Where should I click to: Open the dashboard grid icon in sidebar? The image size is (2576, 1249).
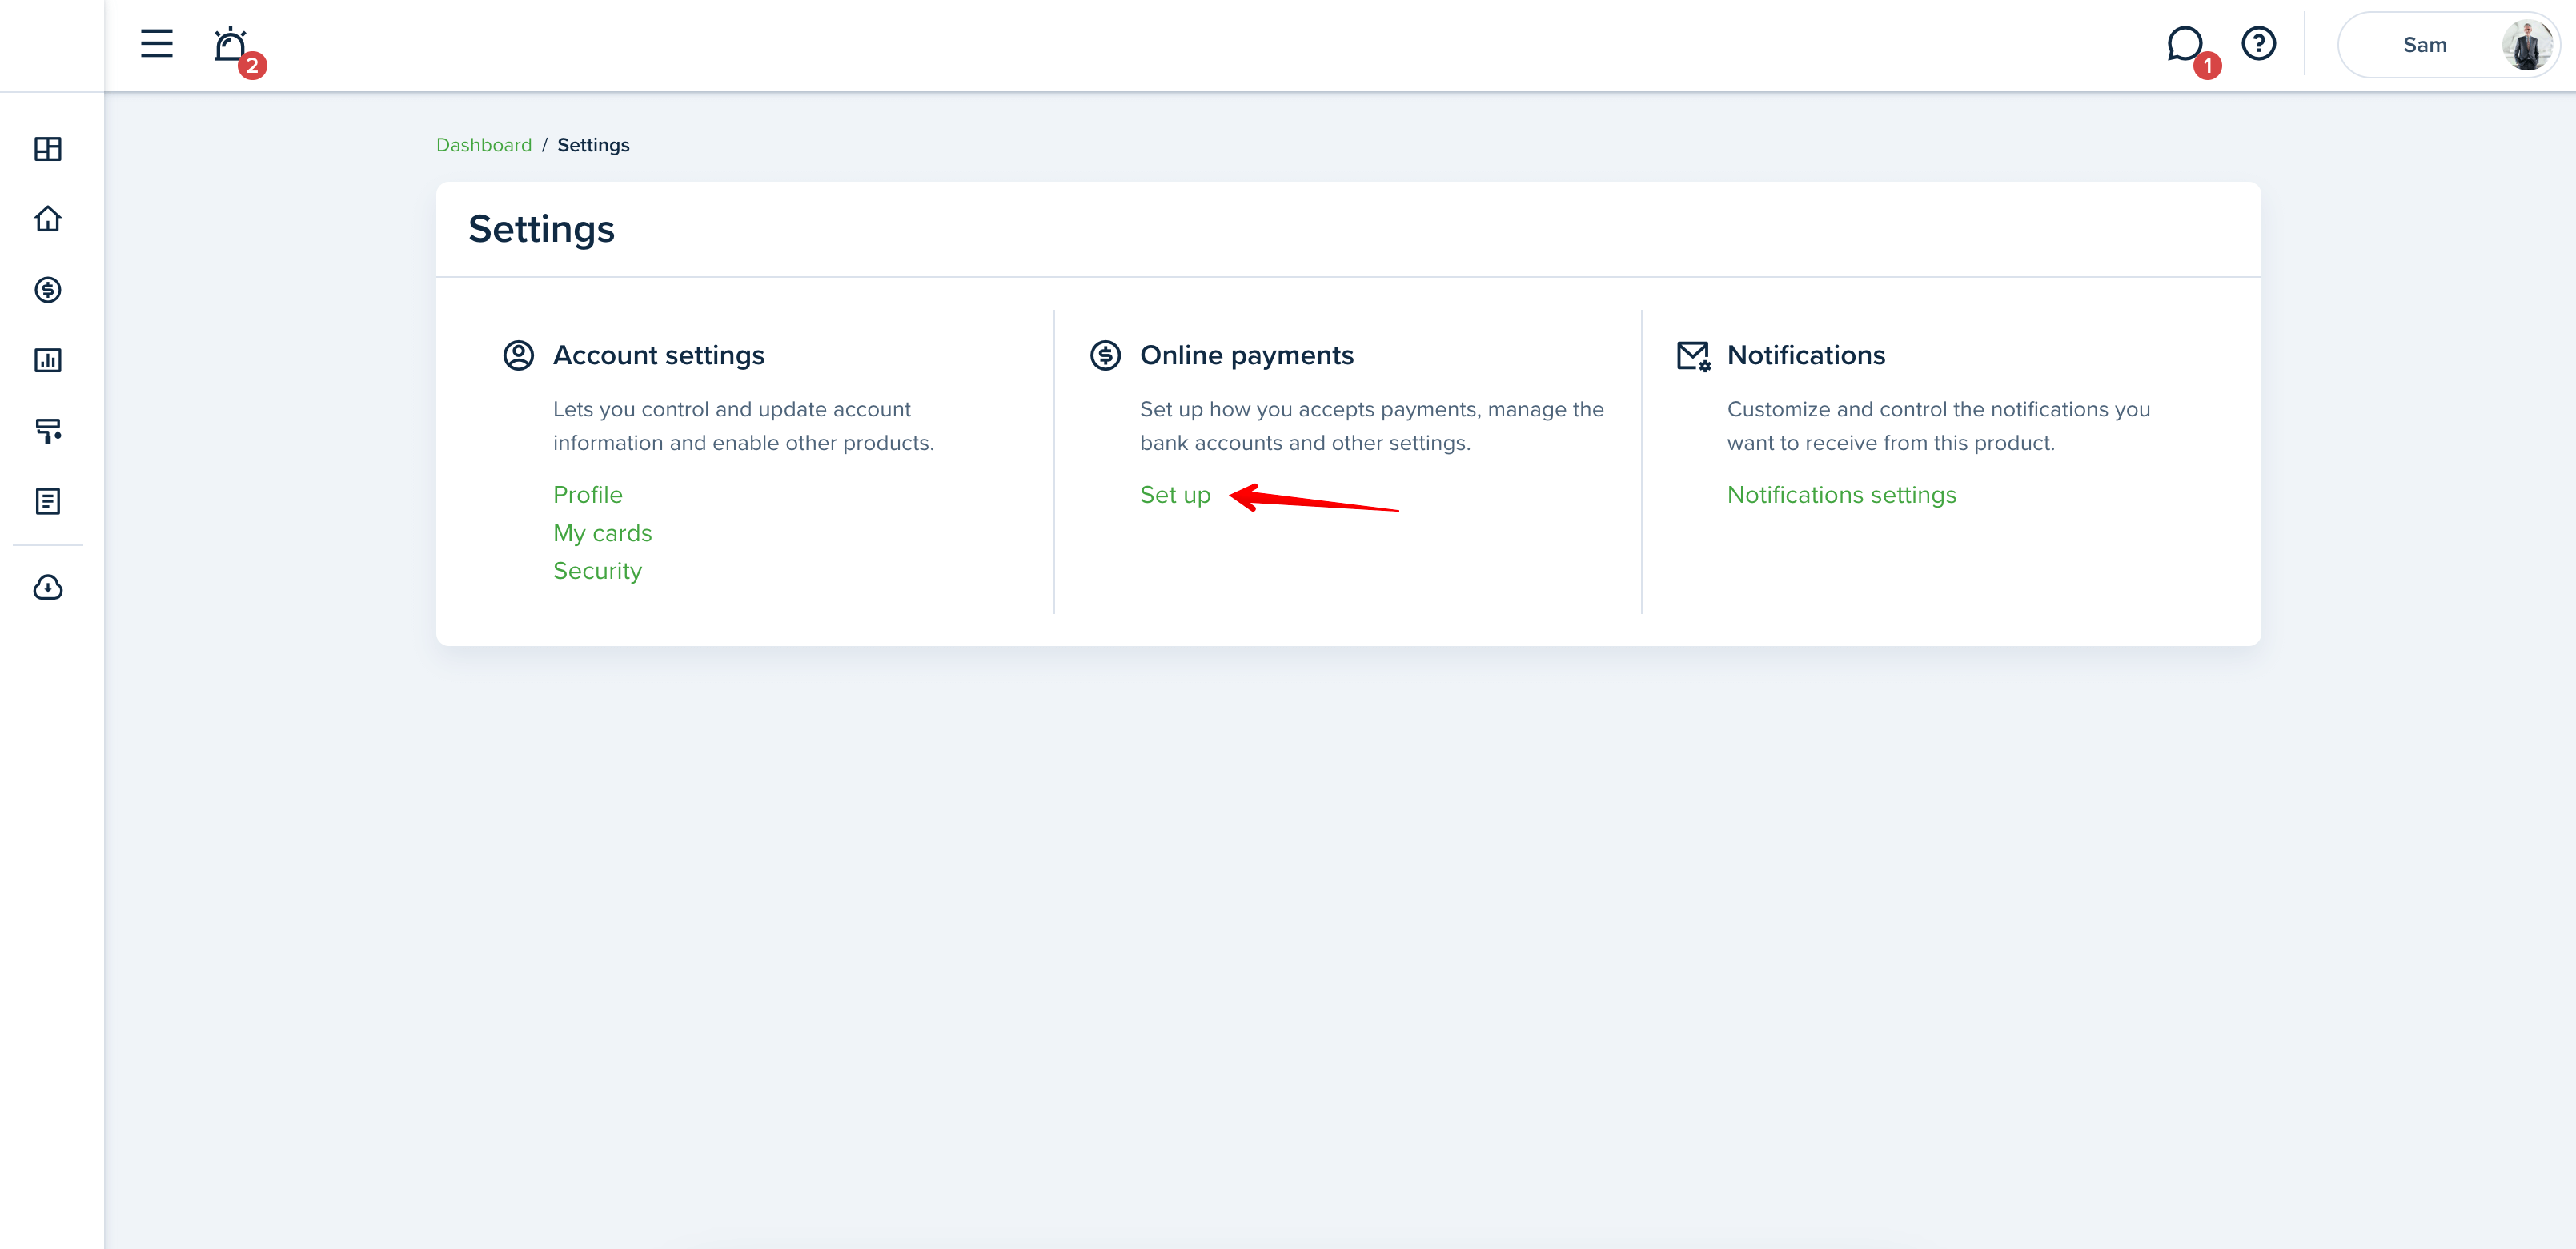coord(48,149)
